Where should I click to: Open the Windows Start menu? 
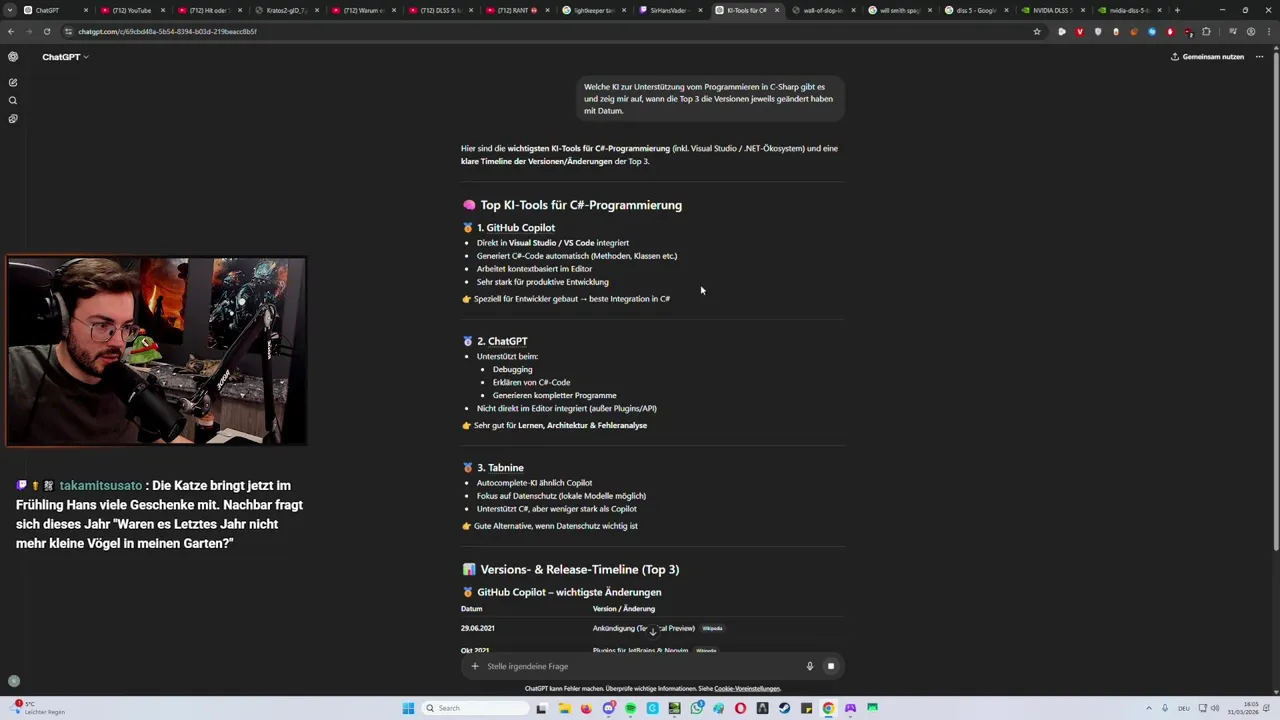(x=408, y=708)
